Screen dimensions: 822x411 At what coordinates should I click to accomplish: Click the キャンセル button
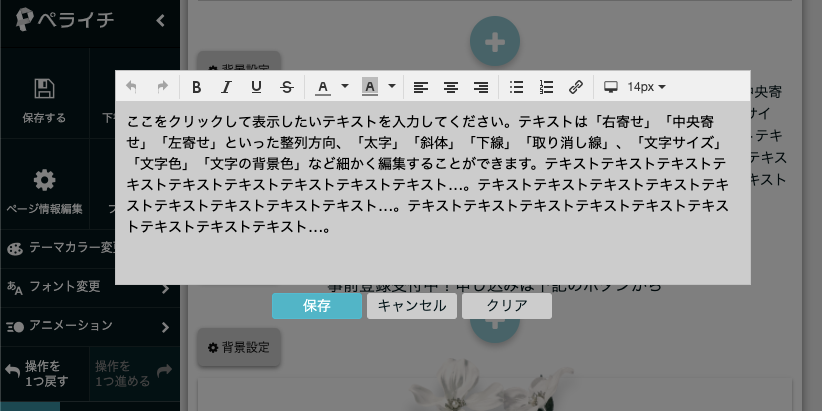(x=412, y=306)
